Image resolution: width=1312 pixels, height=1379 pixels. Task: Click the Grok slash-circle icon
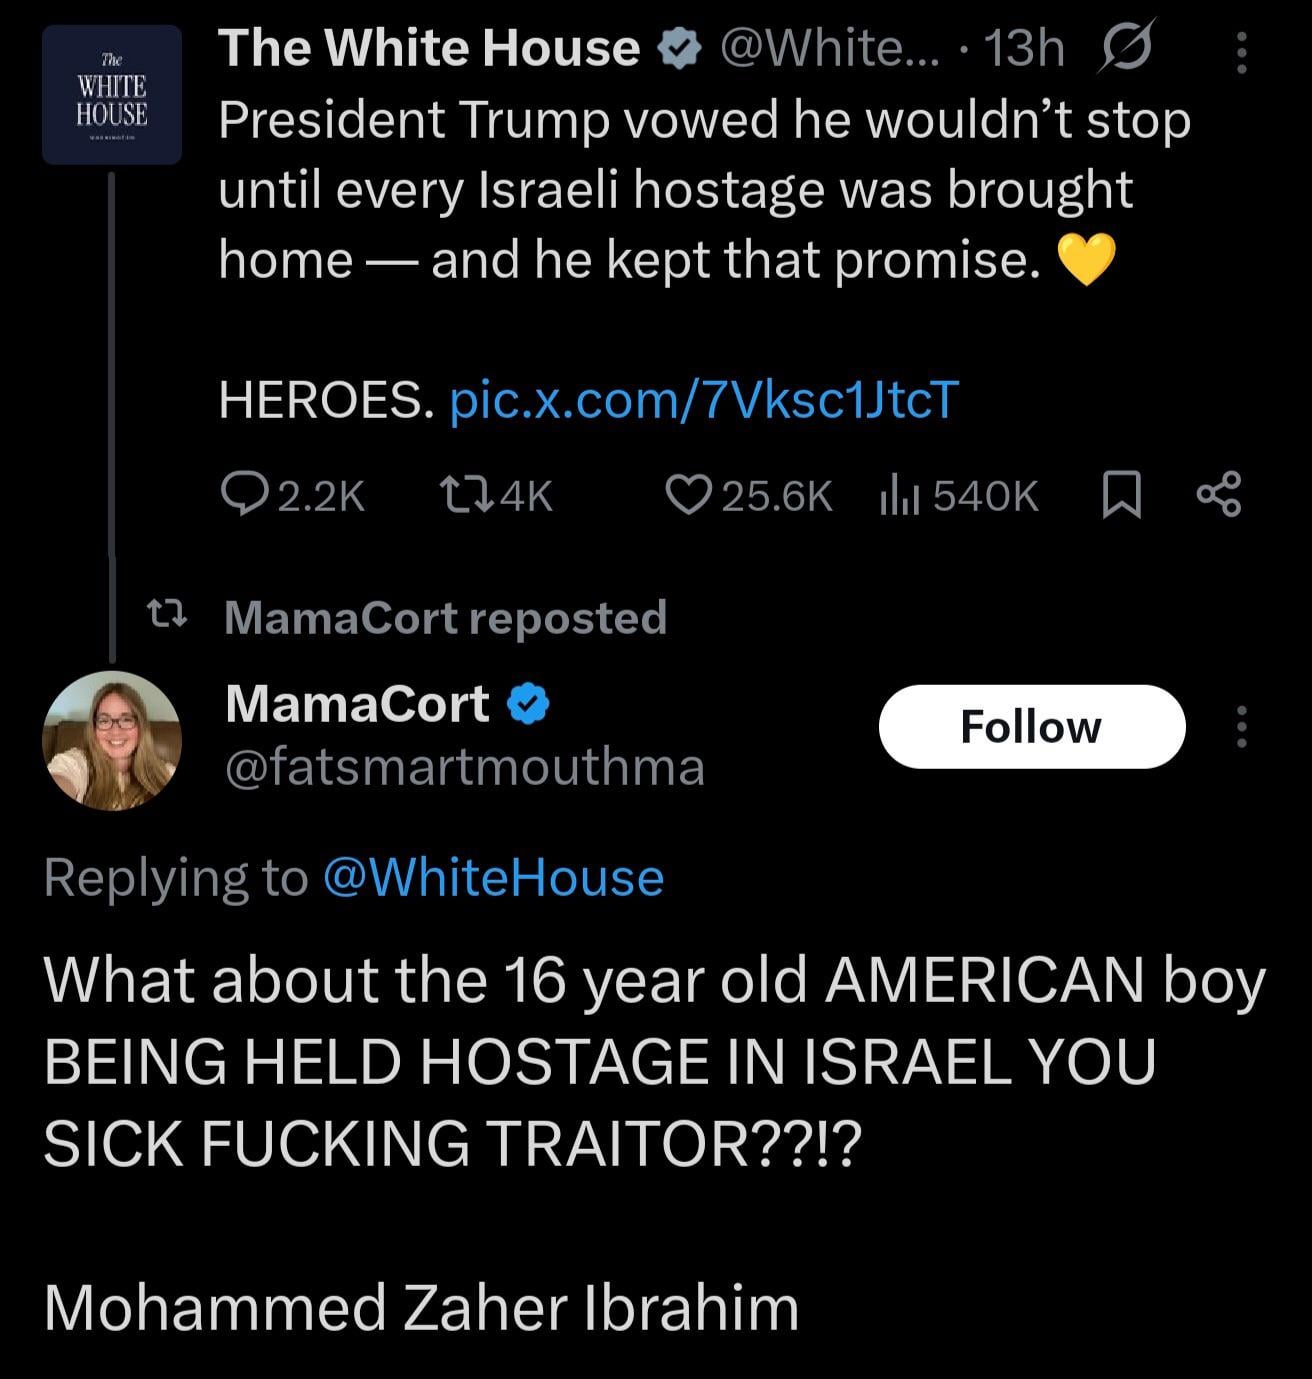[x=1125, y=47]
